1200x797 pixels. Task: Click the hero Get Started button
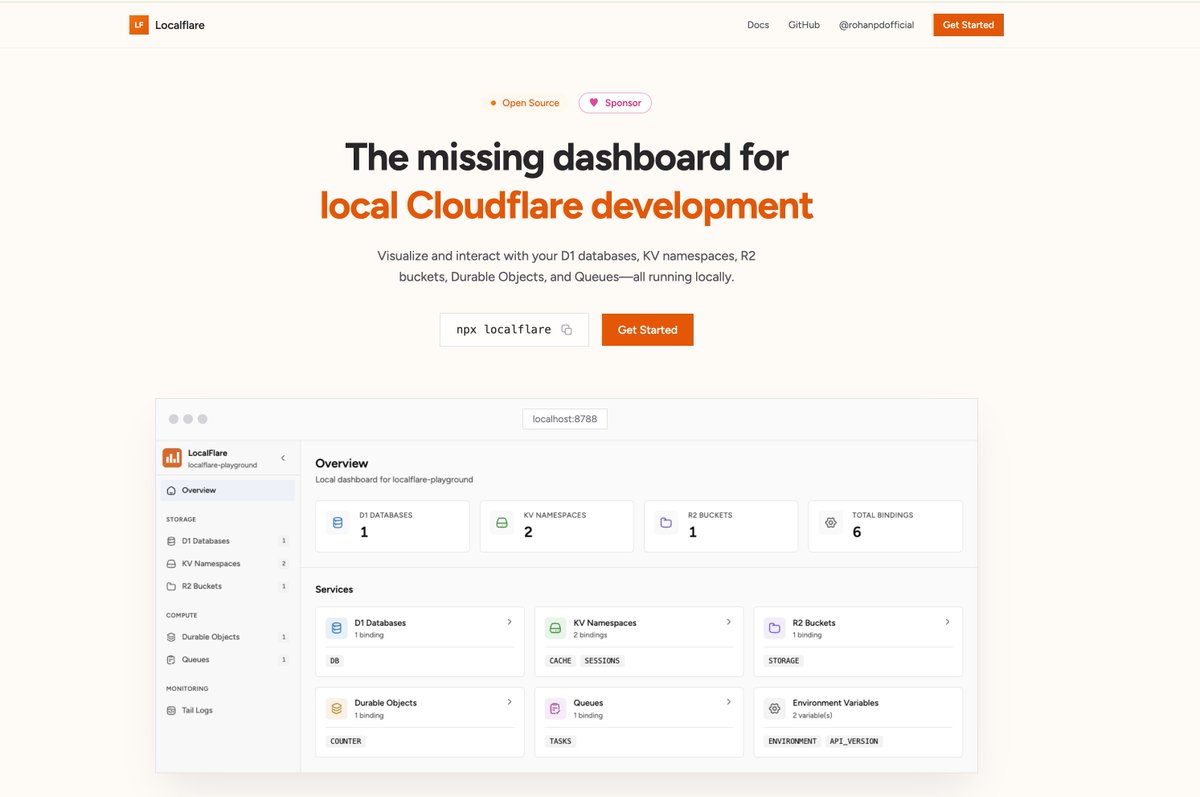[x=647, y=330]
